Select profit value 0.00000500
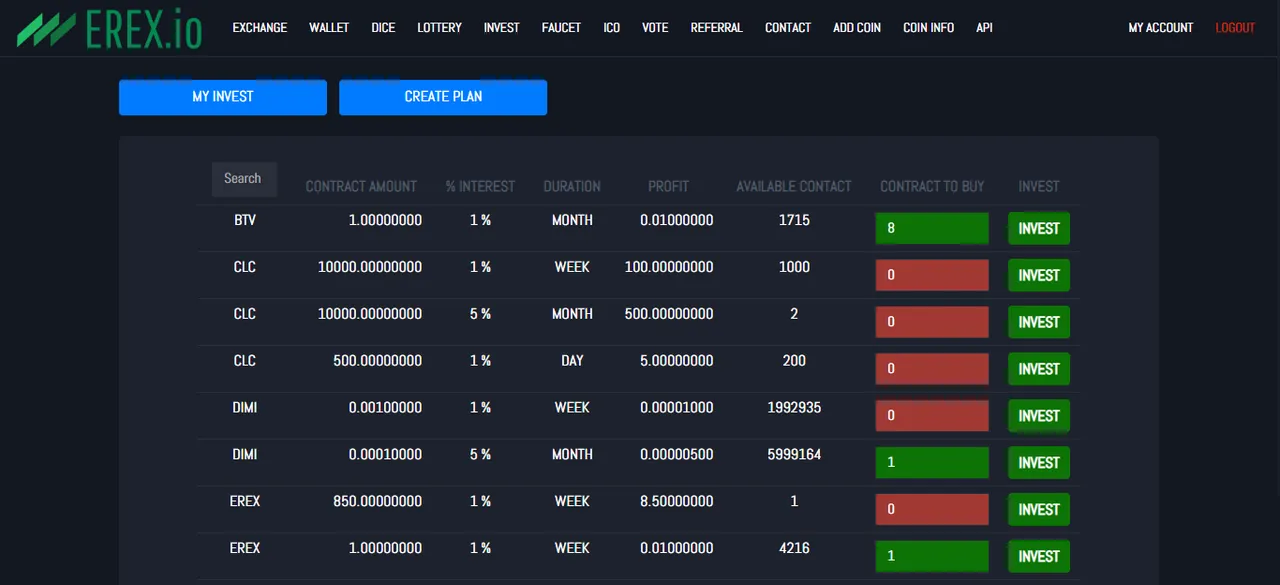Screen dimensions: 1280x585 tap(677, 455)
